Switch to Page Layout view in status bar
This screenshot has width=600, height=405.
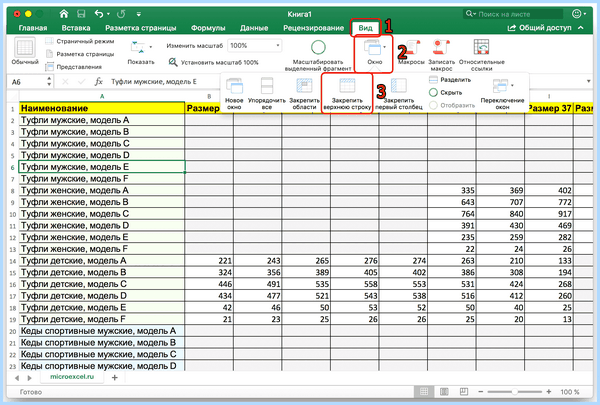click(x=444, y=392)
